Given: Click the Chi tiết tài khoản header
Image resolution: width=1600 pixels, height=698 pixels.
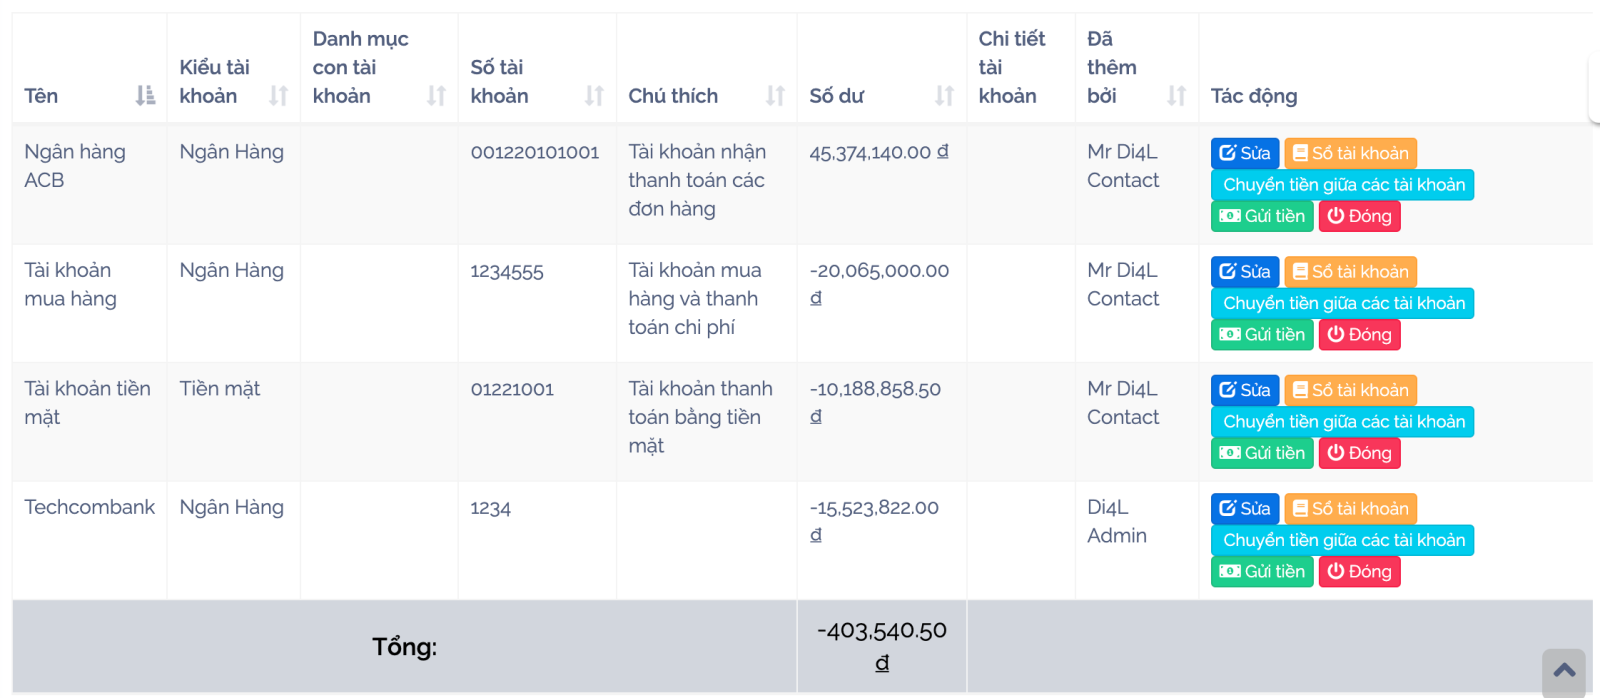Looking at the screenshot, I should pyautogui.click(x=1011, y=67).
